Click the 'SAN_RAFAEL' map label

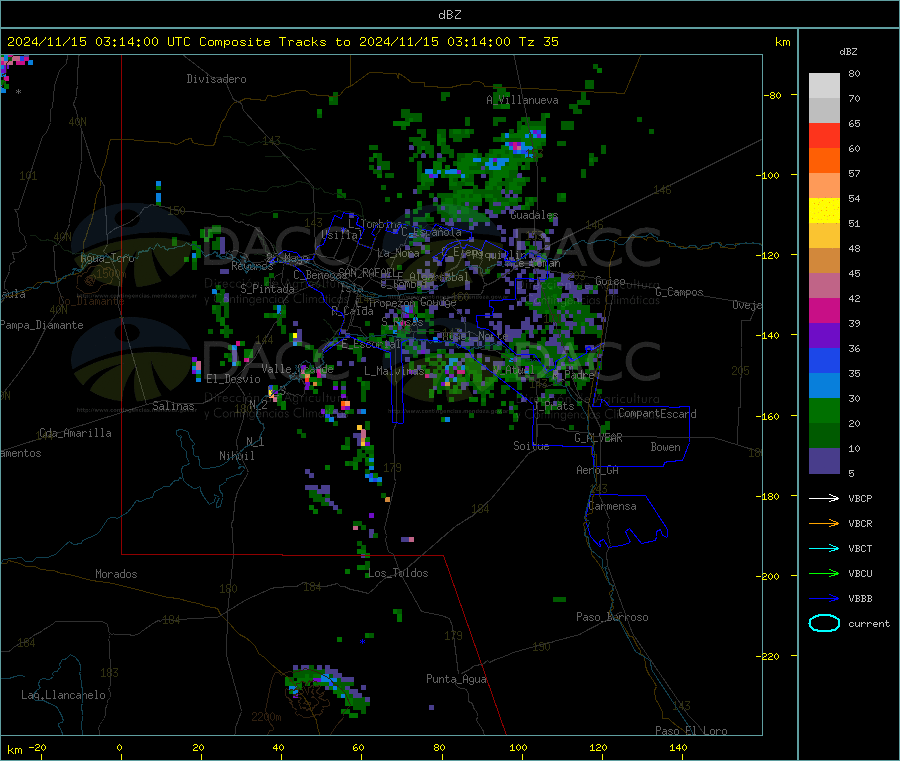367,272
